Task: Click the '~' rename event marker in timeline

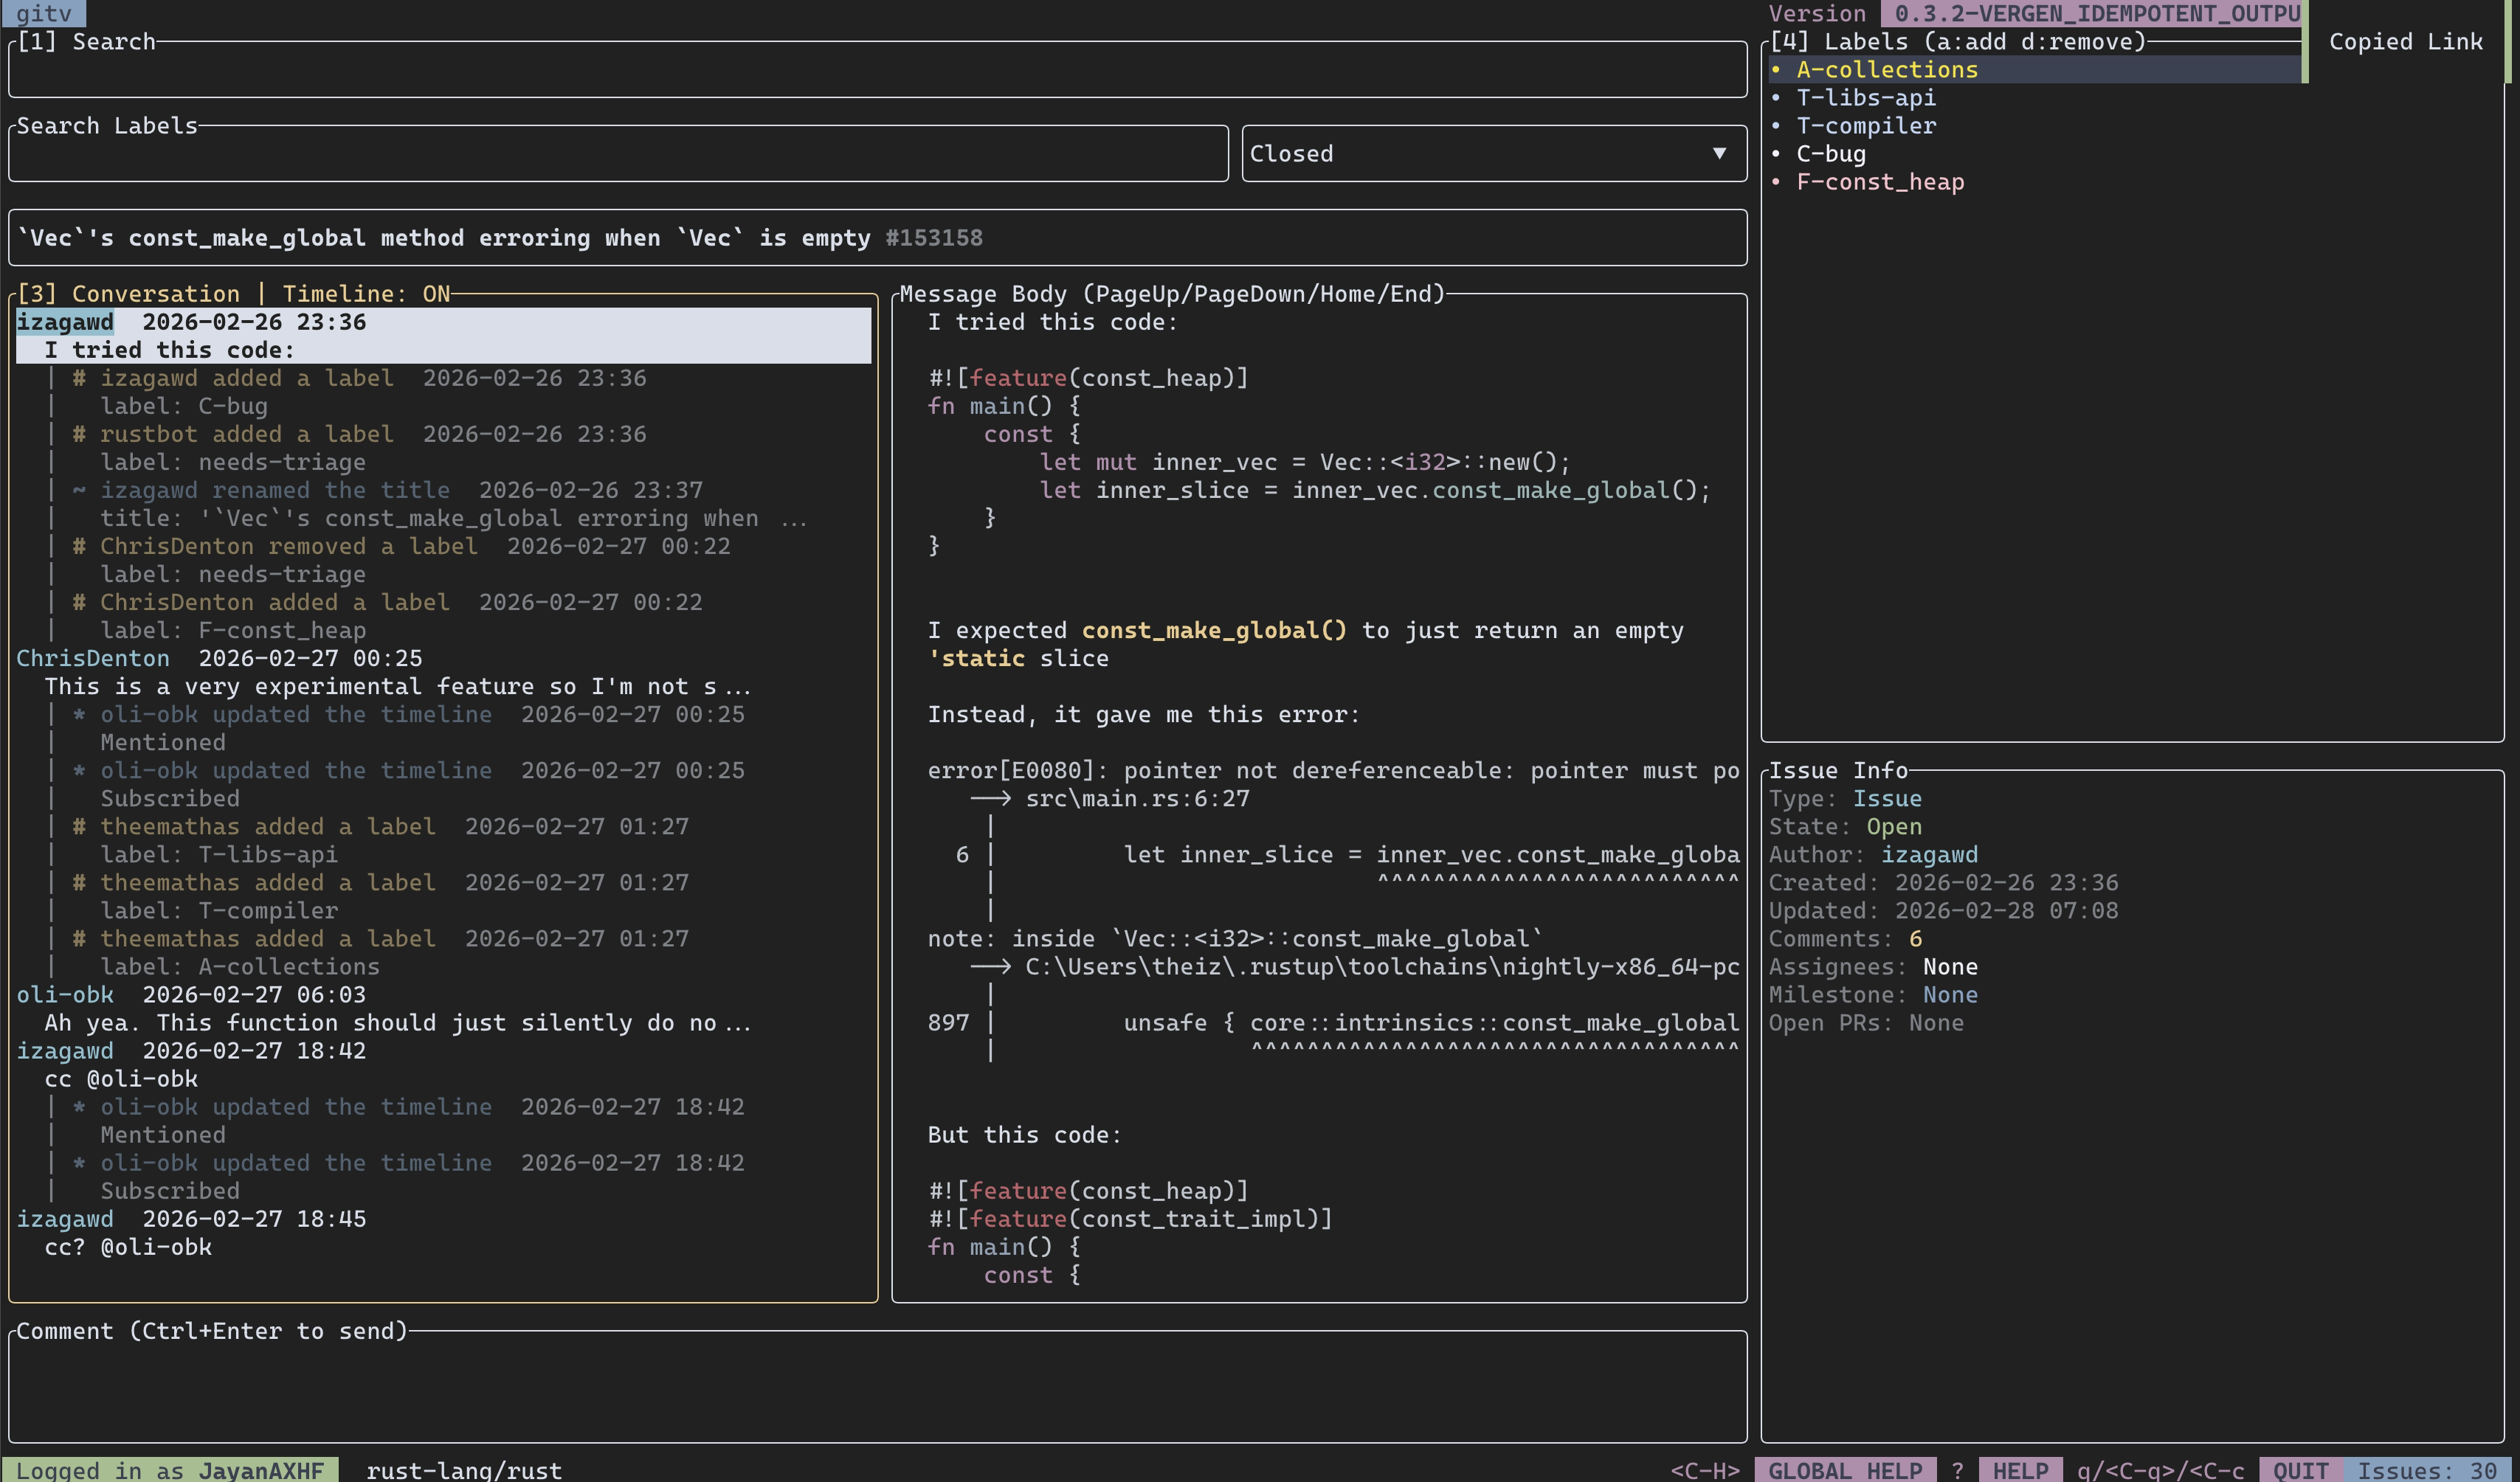Action: (79, 490)
